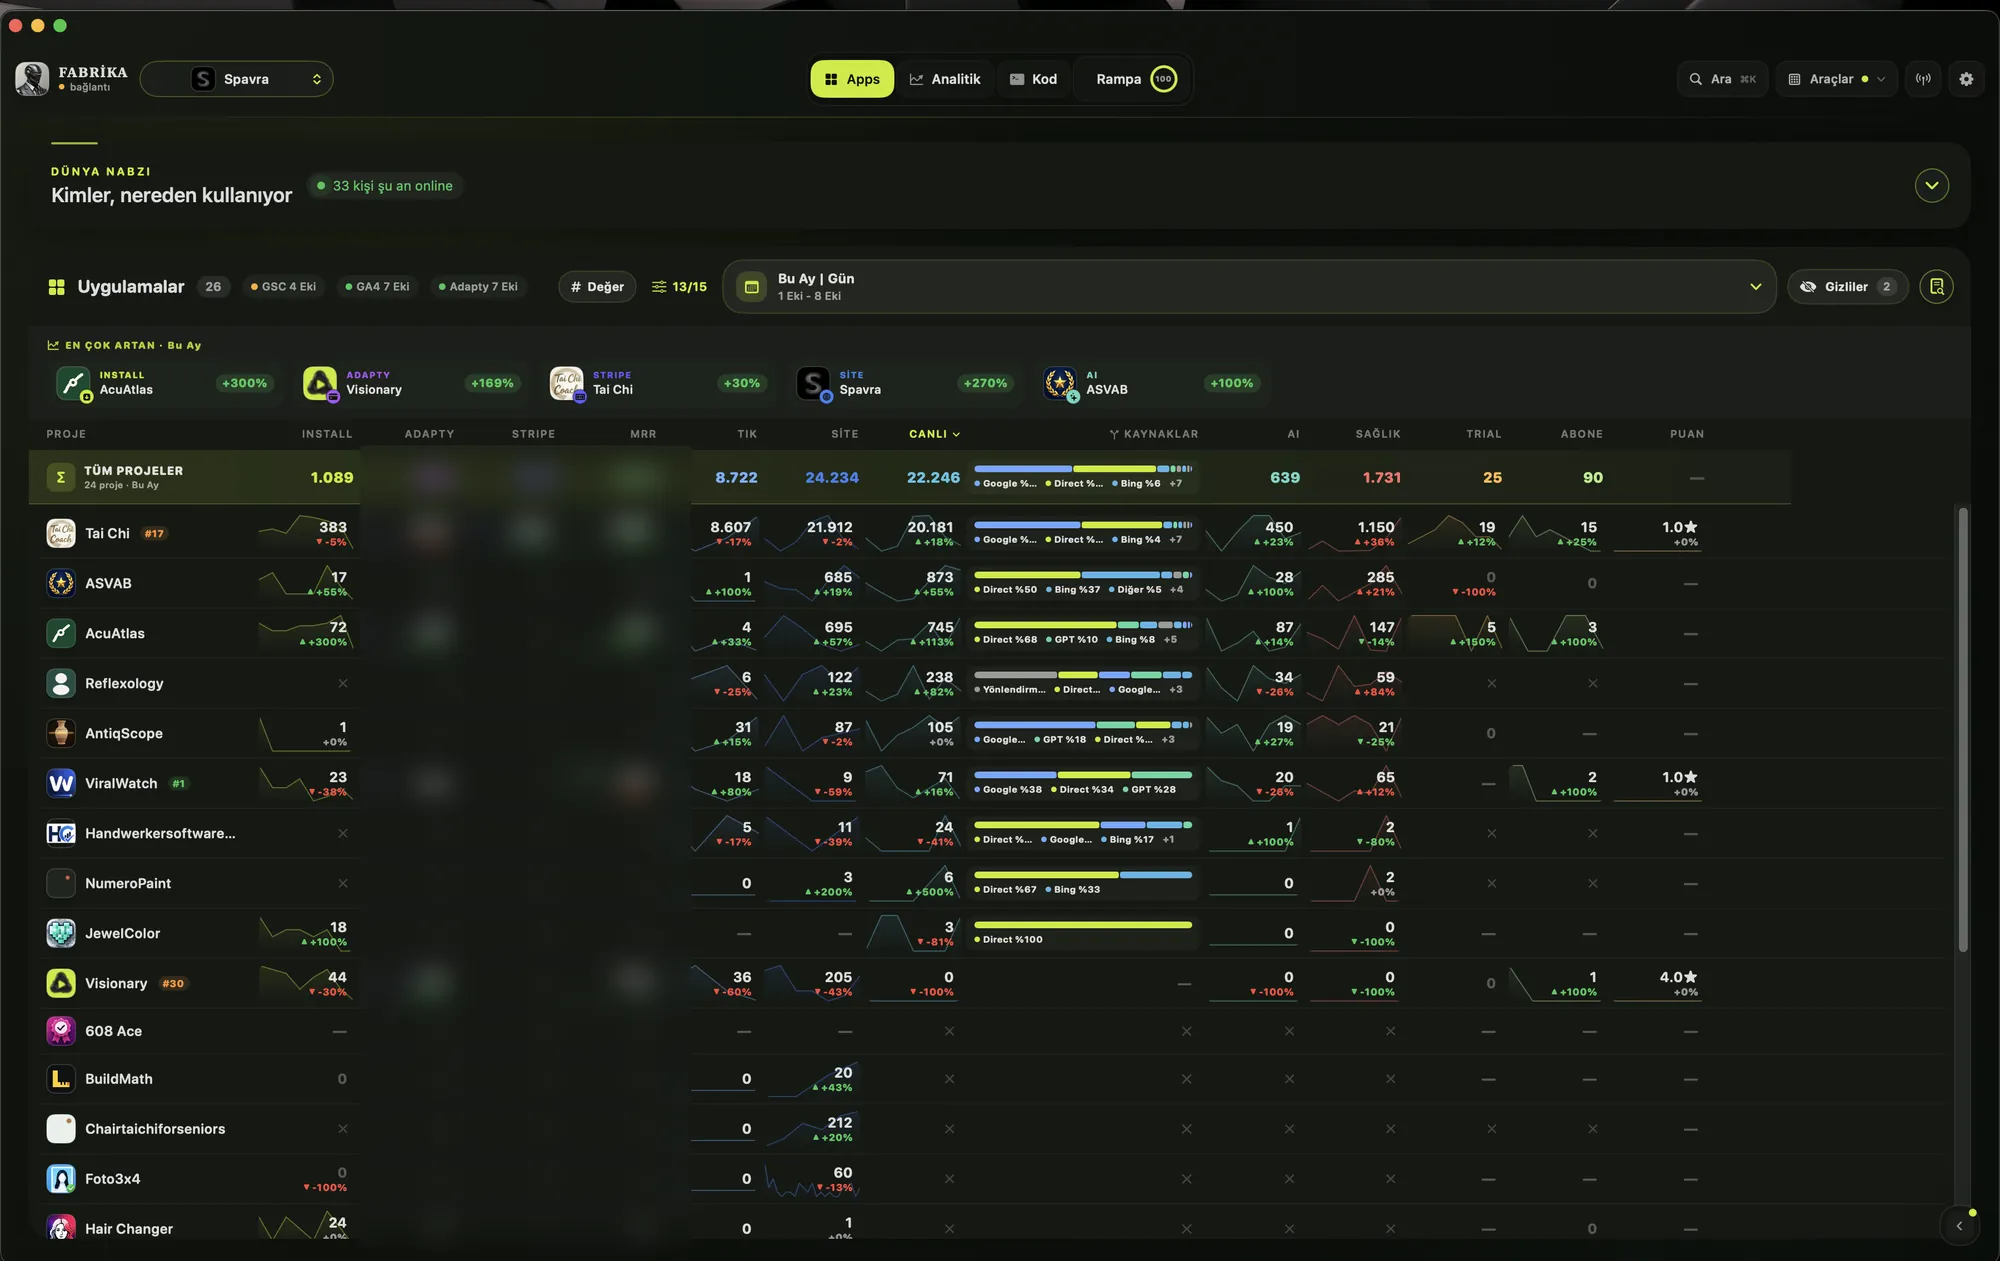Open the 13/15 column filter

679,287
